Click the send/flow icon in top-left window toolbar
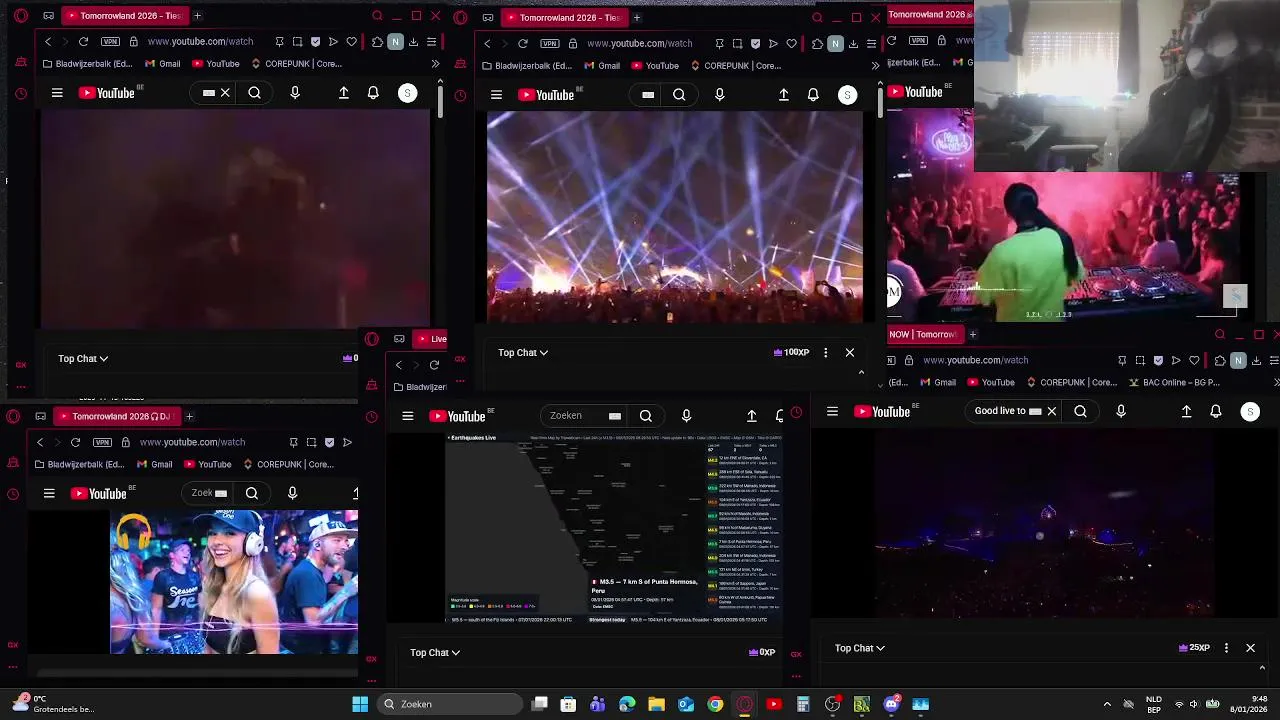1280x720 pixels. pos(333,42)
